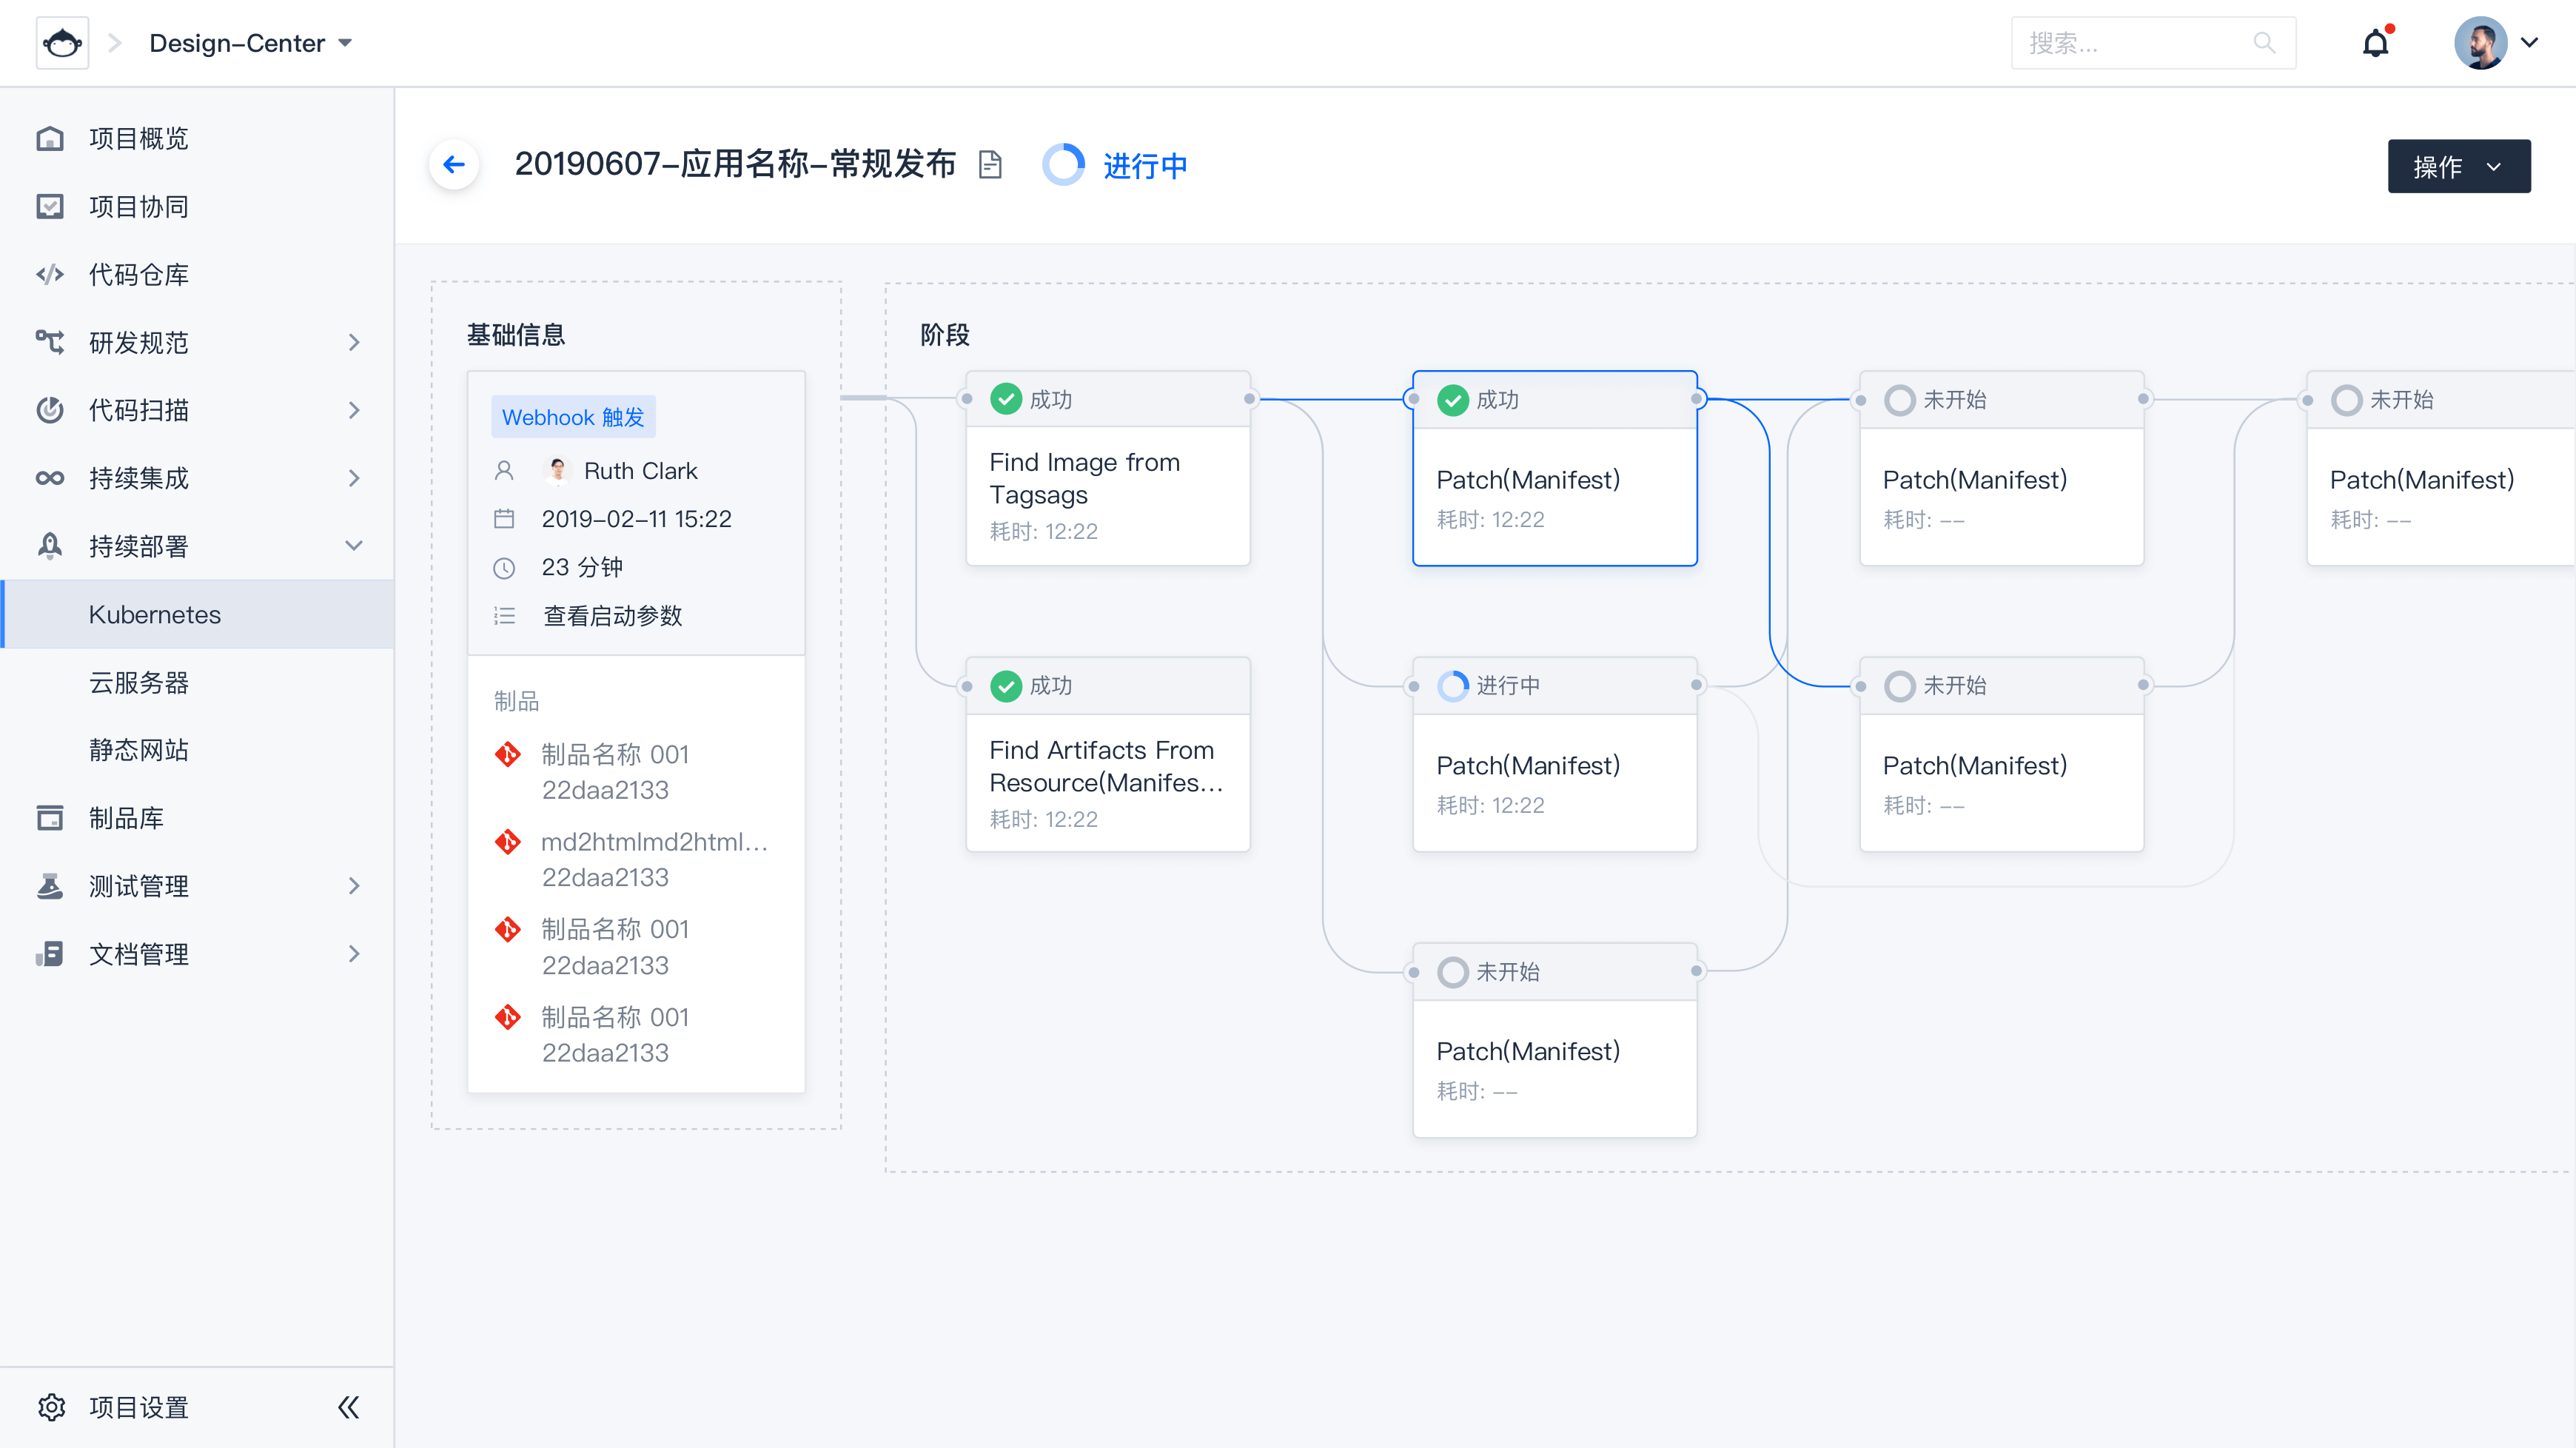This screenshot has height=1448, width=2576.
Task: Click the git icon of md2htmlmd2html artifact
Action: (508, 842)
